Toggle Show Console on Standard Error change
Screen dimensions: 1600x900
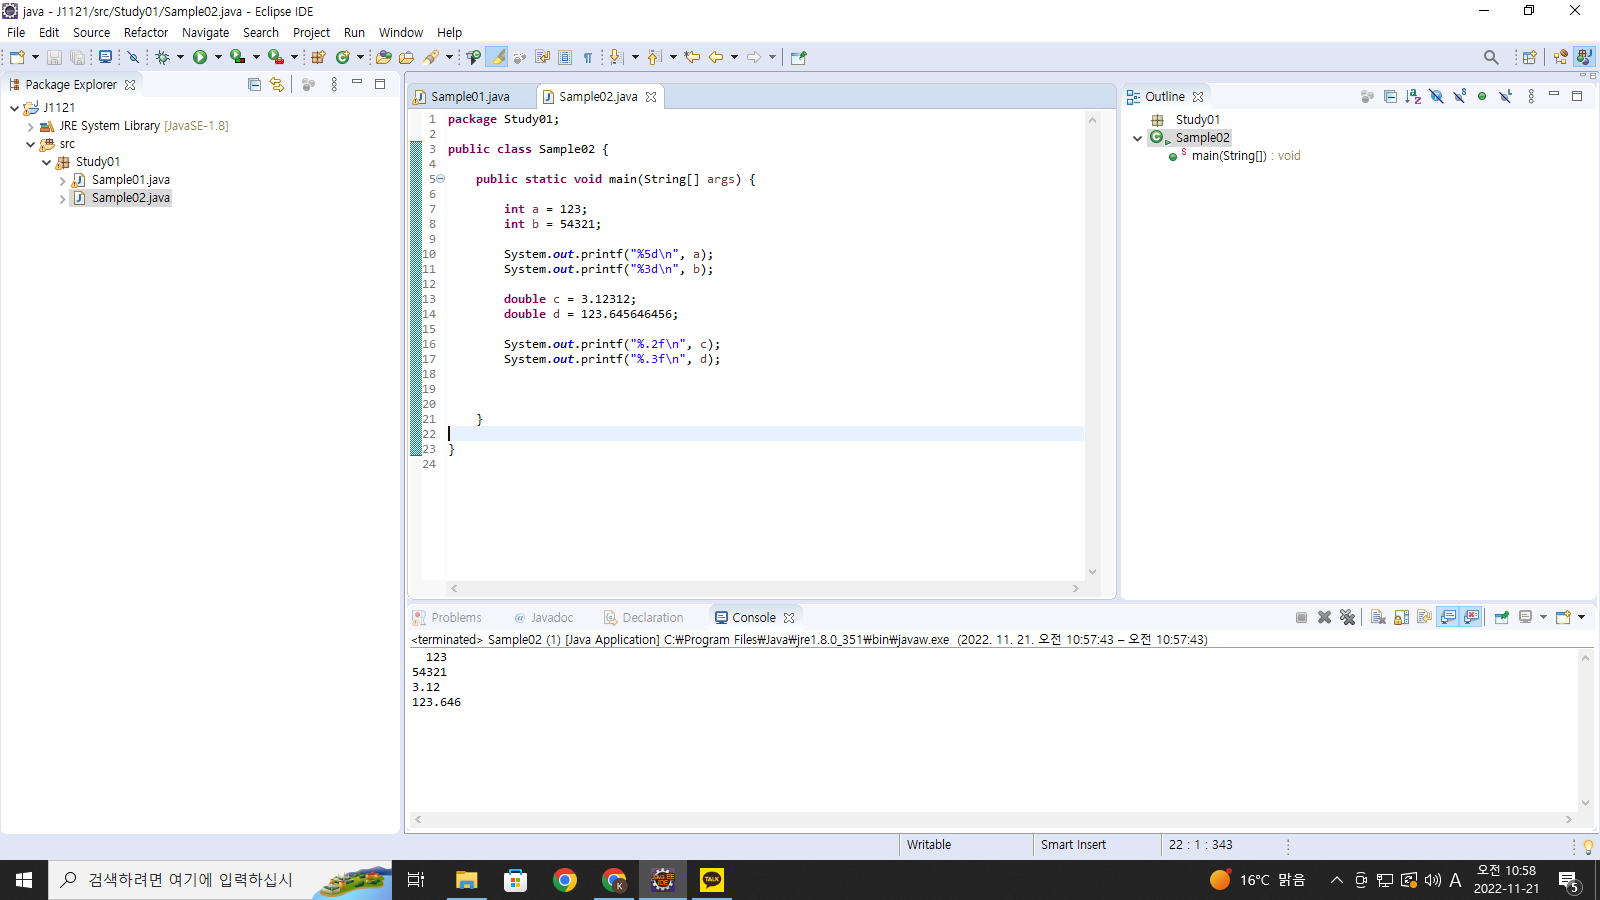(x=1471, y=617)
